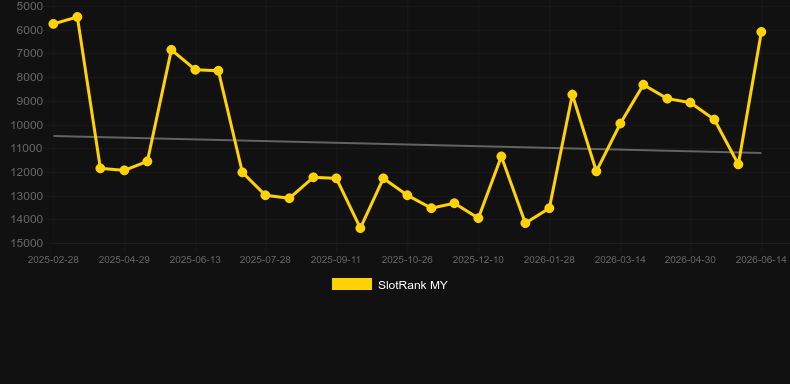This screenshot has width=790, height=384.
Task: Click the 2025-02-28 x-axis date label
Action: [53, 260]
